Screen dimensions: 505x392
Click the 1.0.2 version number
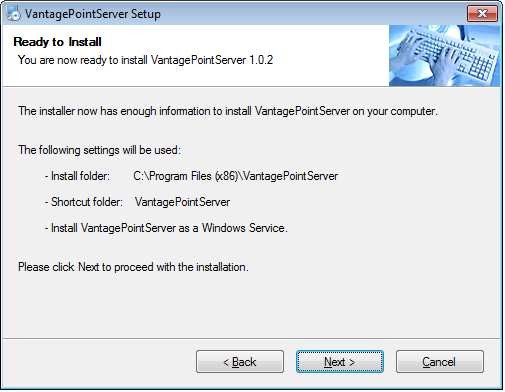click(x=261, y=60)
